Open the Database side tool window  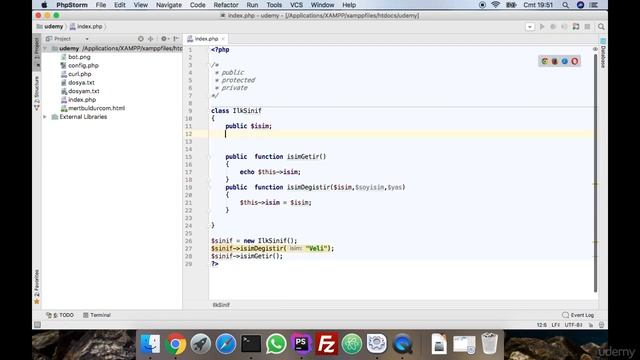click(603, 53)
